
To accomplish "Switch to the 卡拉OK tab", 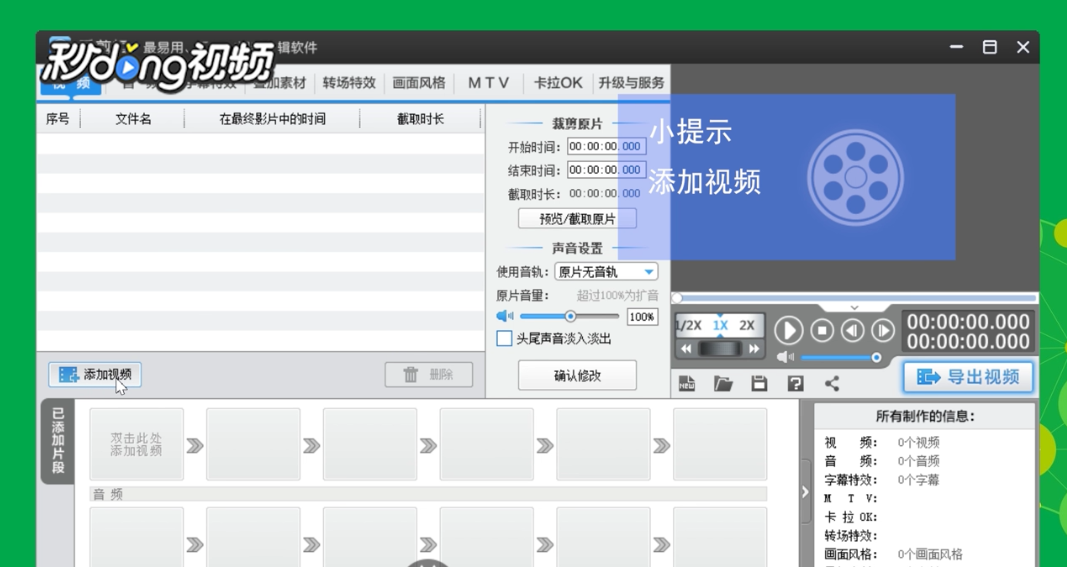I will [x=558, y=83].
